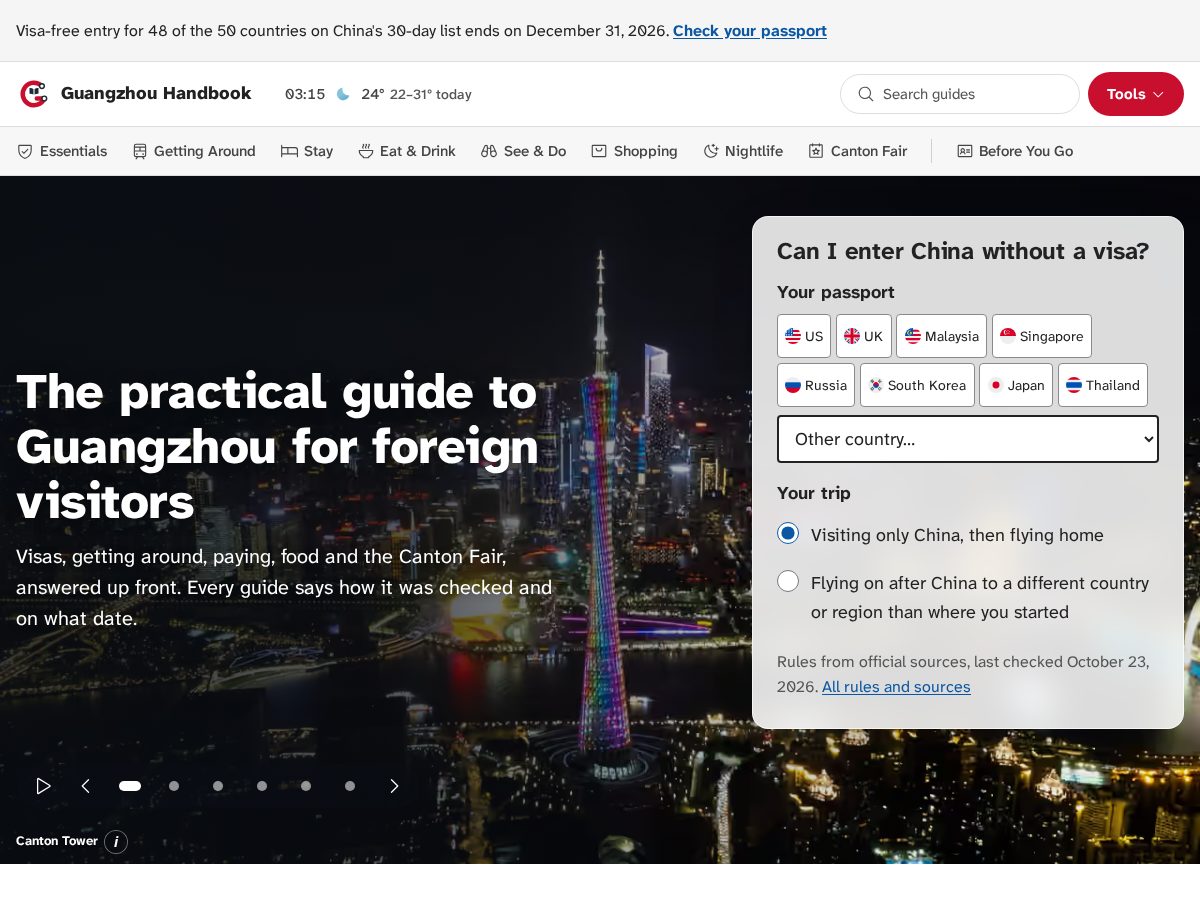Open the Tools dropdown menu
Image resolution: width=1200 pixels, height=900 pixels.
pos(1136,94)
